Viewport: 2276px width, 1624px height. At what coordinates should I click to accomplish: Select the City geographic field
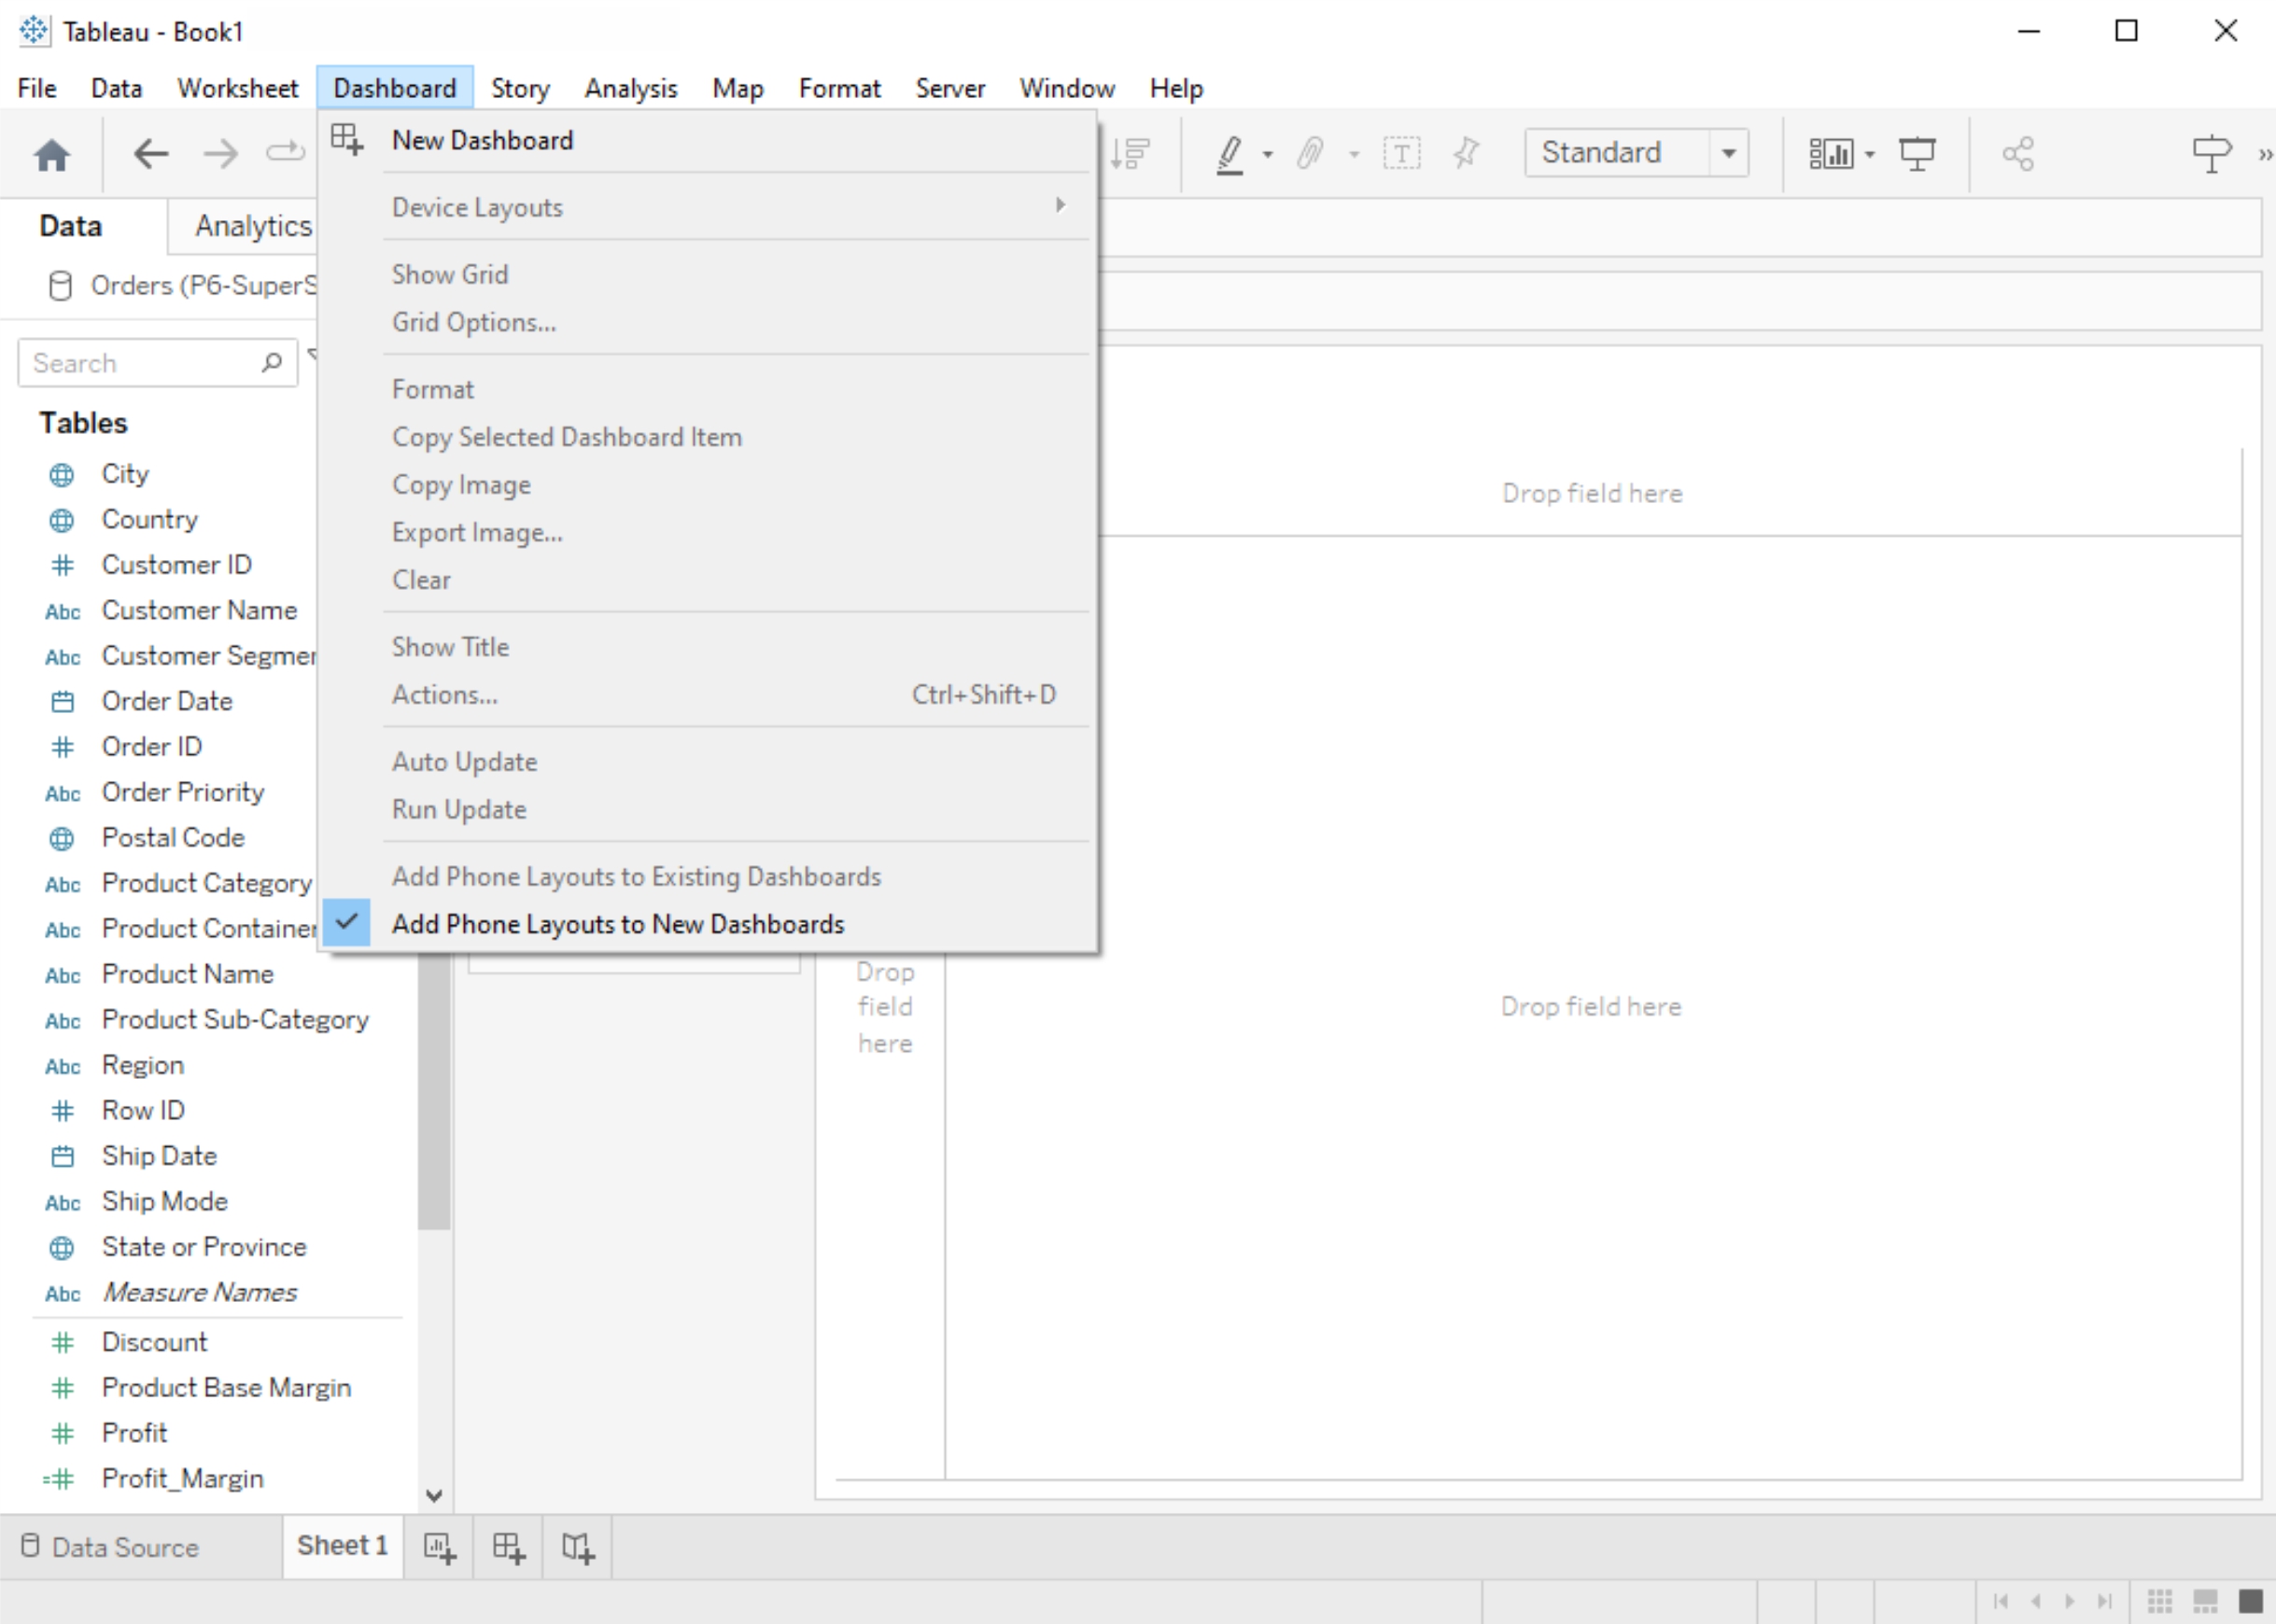(x=125, y=474)
